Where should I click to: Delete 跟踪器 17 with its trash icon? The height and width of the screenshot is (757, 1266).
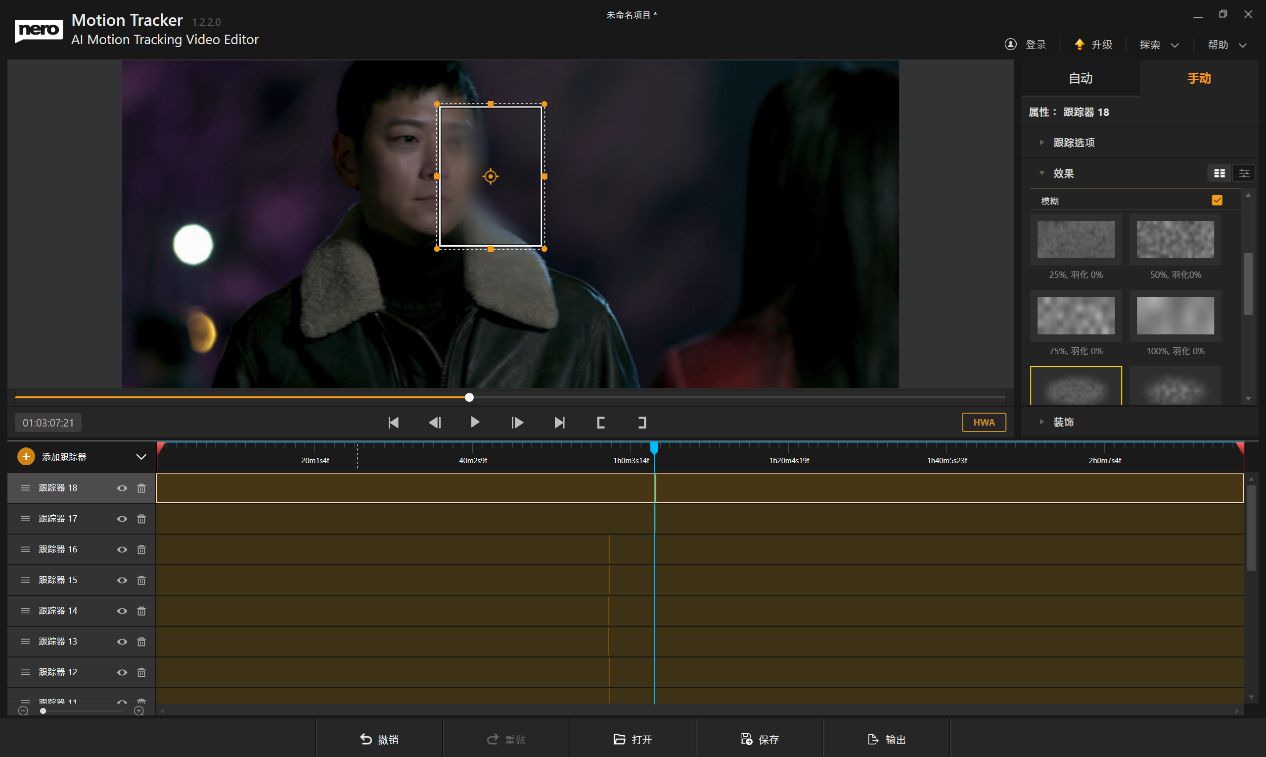[x=141, y=519]
